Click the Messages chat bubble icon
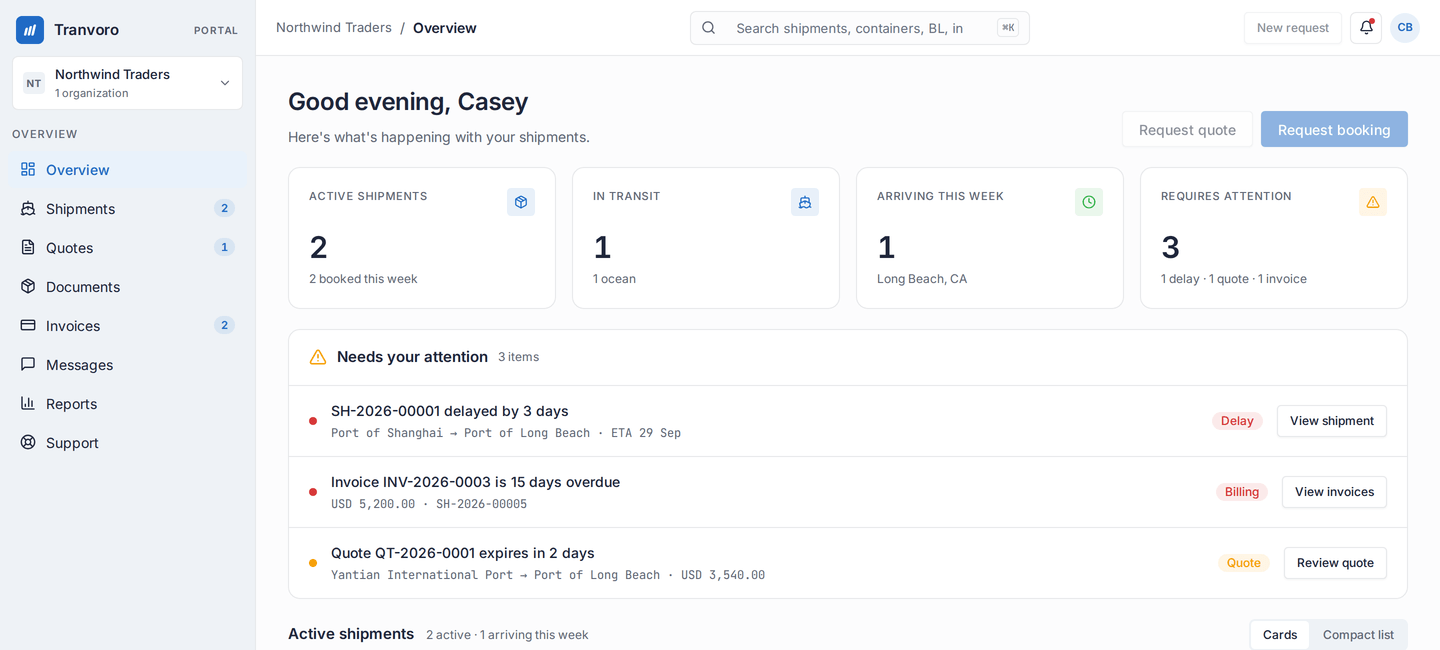The image size is (1440, 650). pos(28,364)
